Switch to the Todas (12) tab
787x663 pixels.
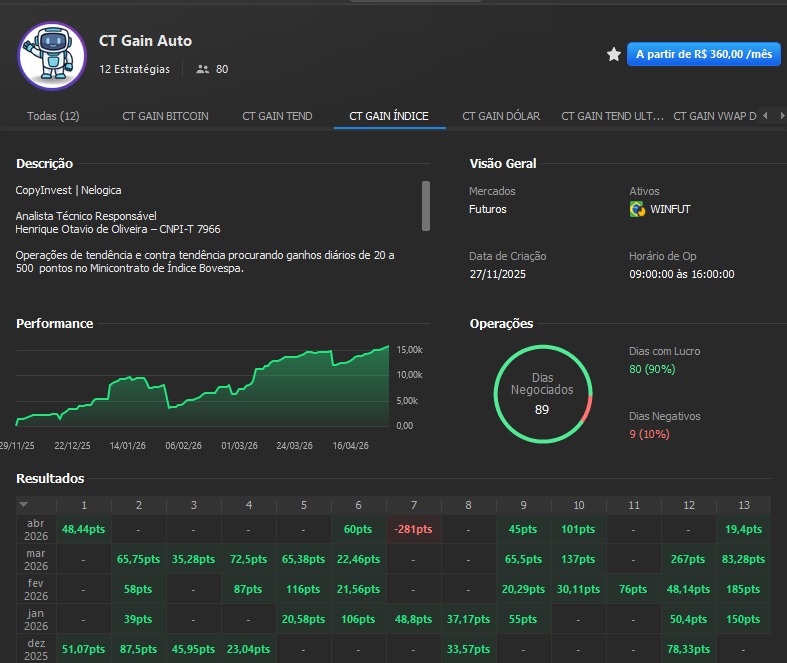tap(53, 116)
